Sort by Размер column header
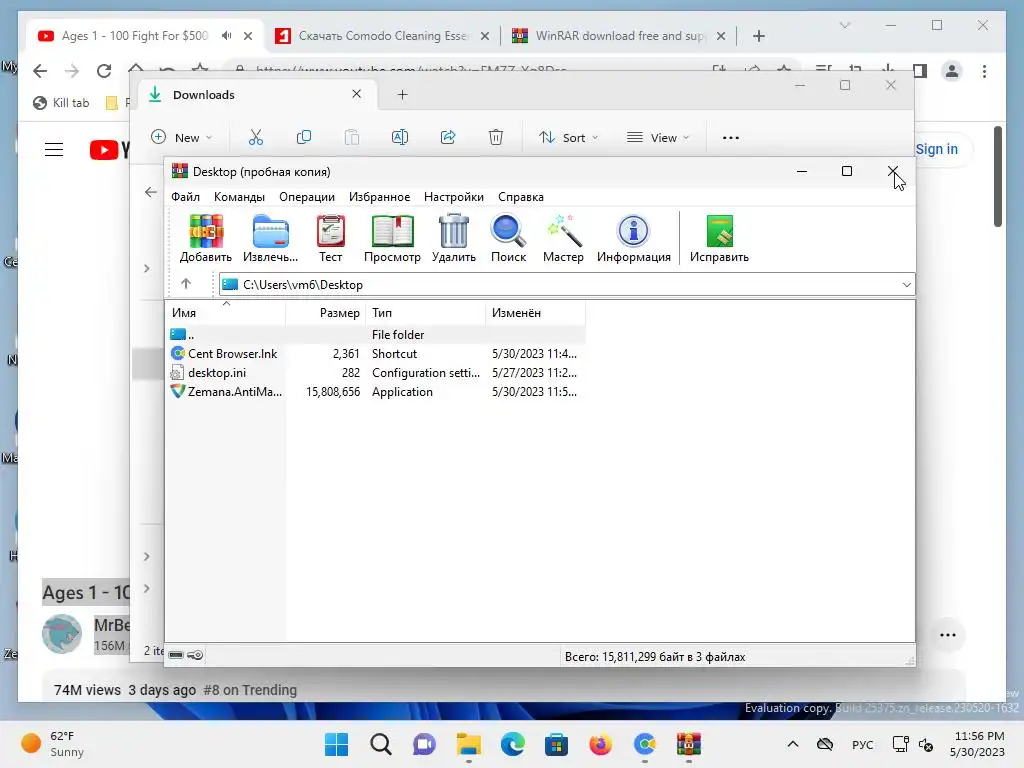 point(326,313)
